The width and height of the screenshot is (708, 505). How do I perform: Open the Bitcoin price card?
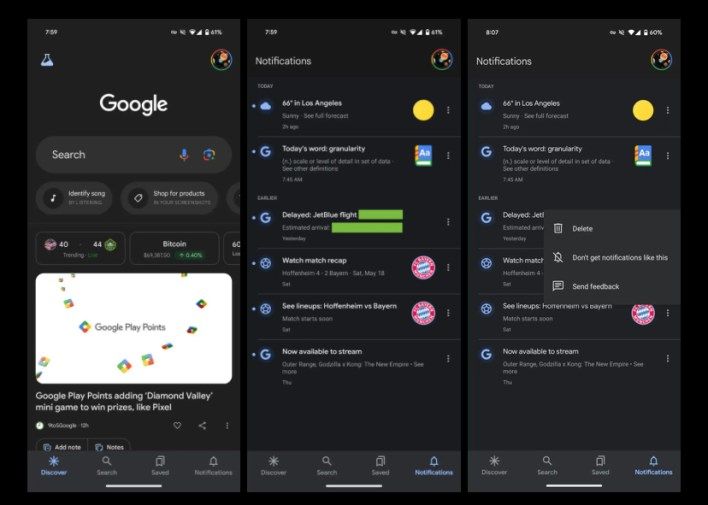pyautogui.click(x=174, y=248)
